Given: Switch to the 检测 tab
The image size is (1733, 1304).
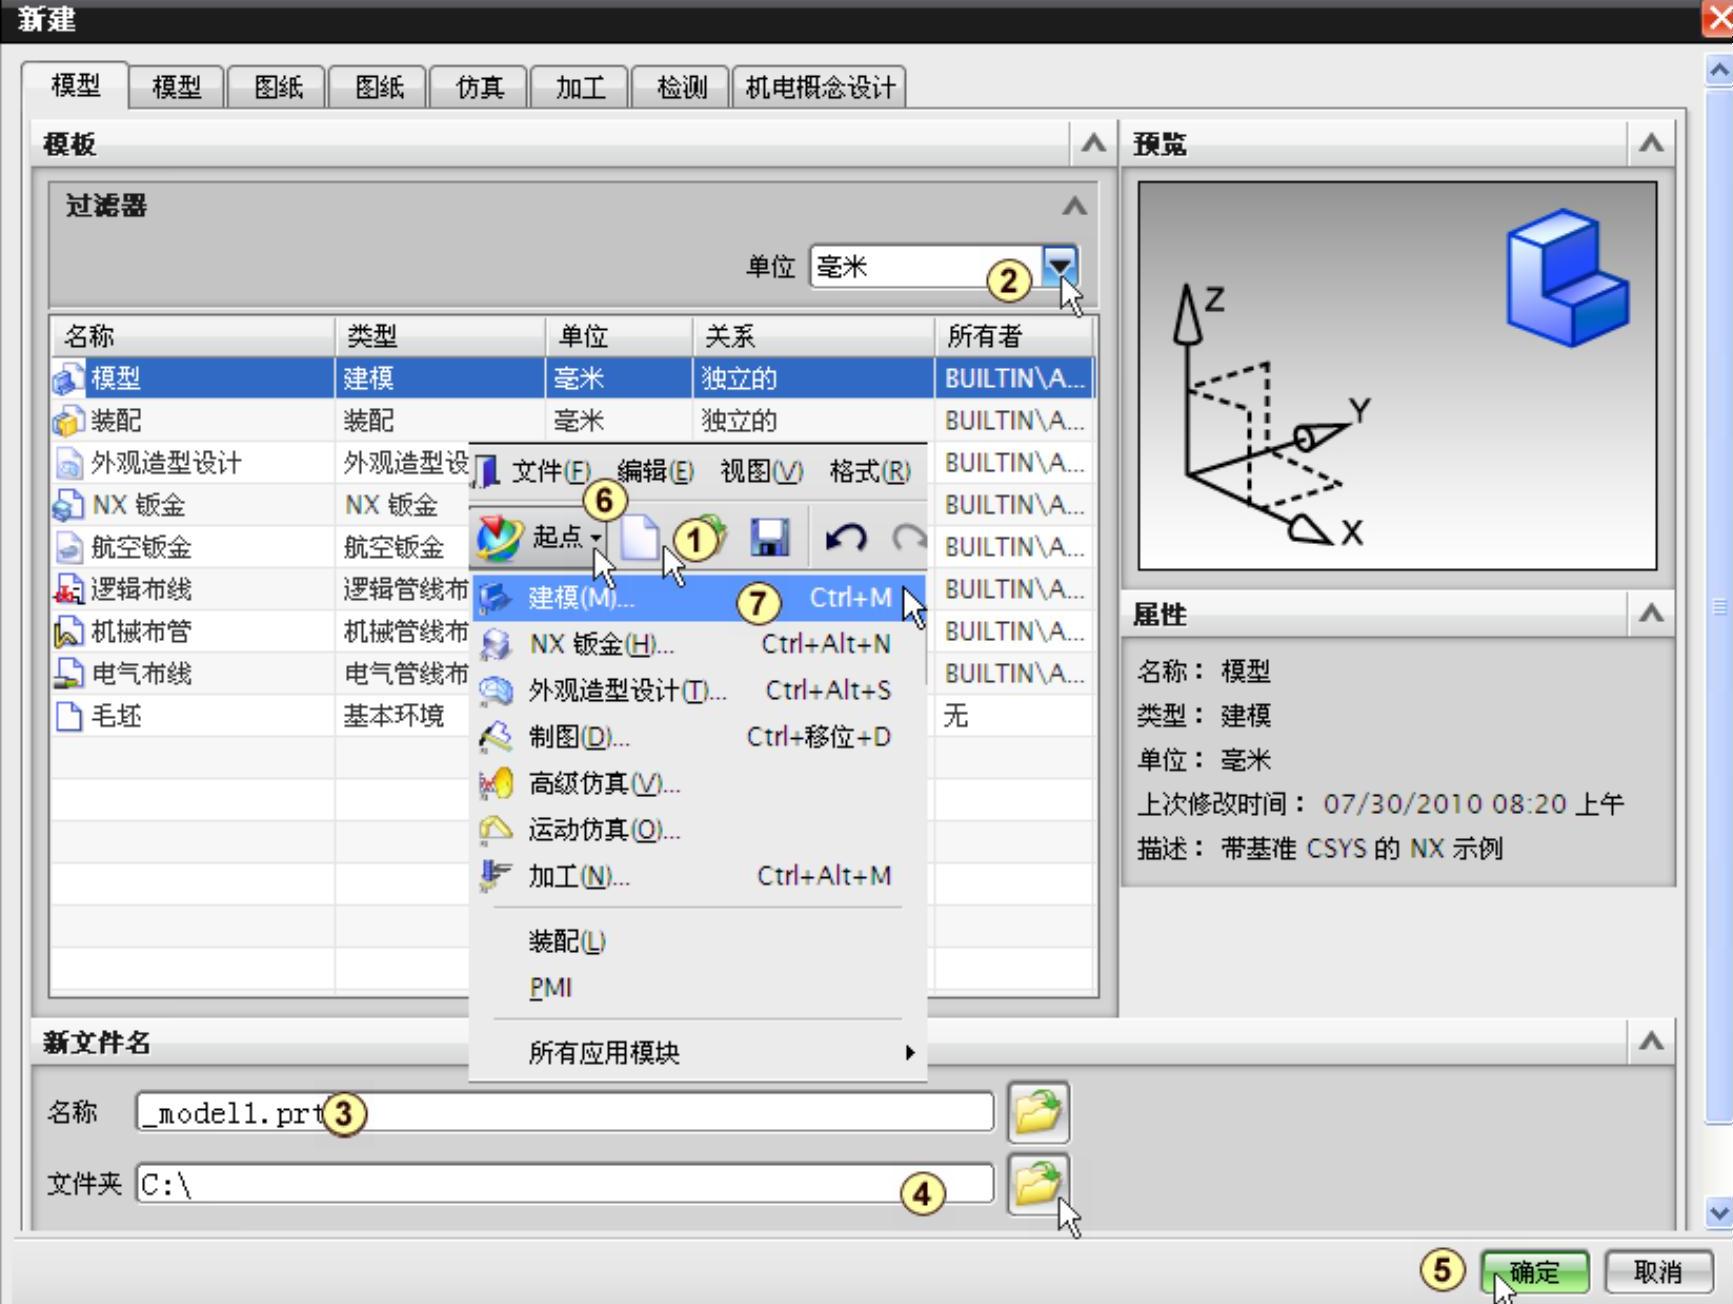Looking at the screenshot, I should pyautogui.click(x=682, y=87).
